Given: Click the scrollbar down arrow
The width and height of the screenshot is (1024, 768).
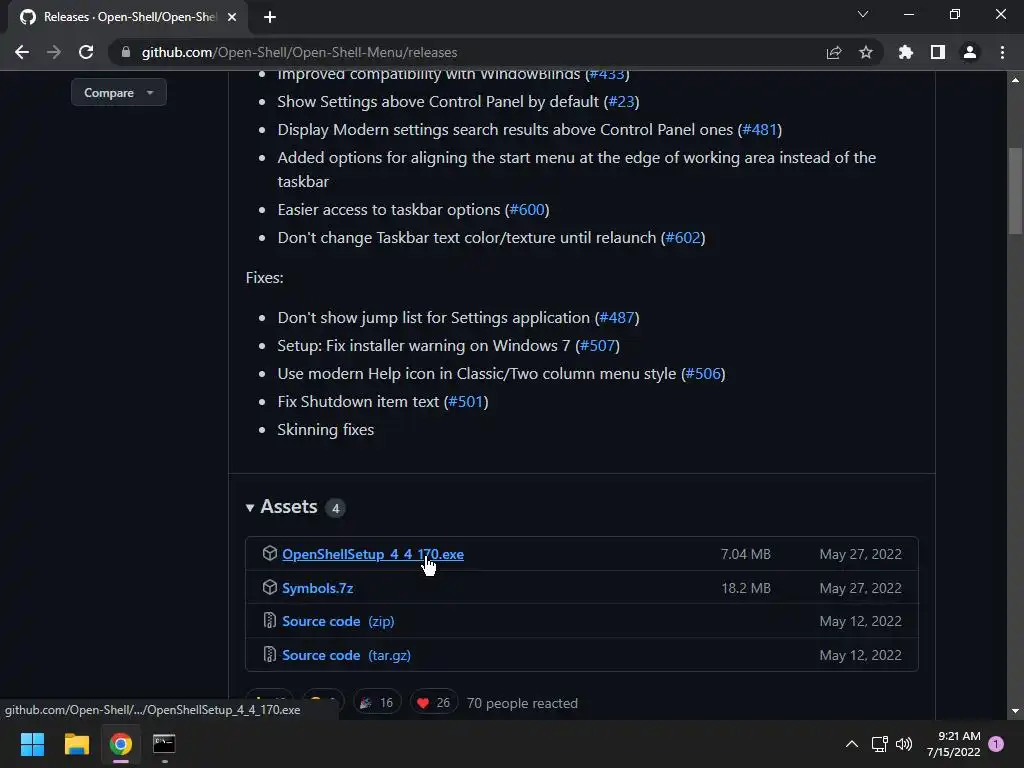Looking at the screenshot, I should (1015, 711).
